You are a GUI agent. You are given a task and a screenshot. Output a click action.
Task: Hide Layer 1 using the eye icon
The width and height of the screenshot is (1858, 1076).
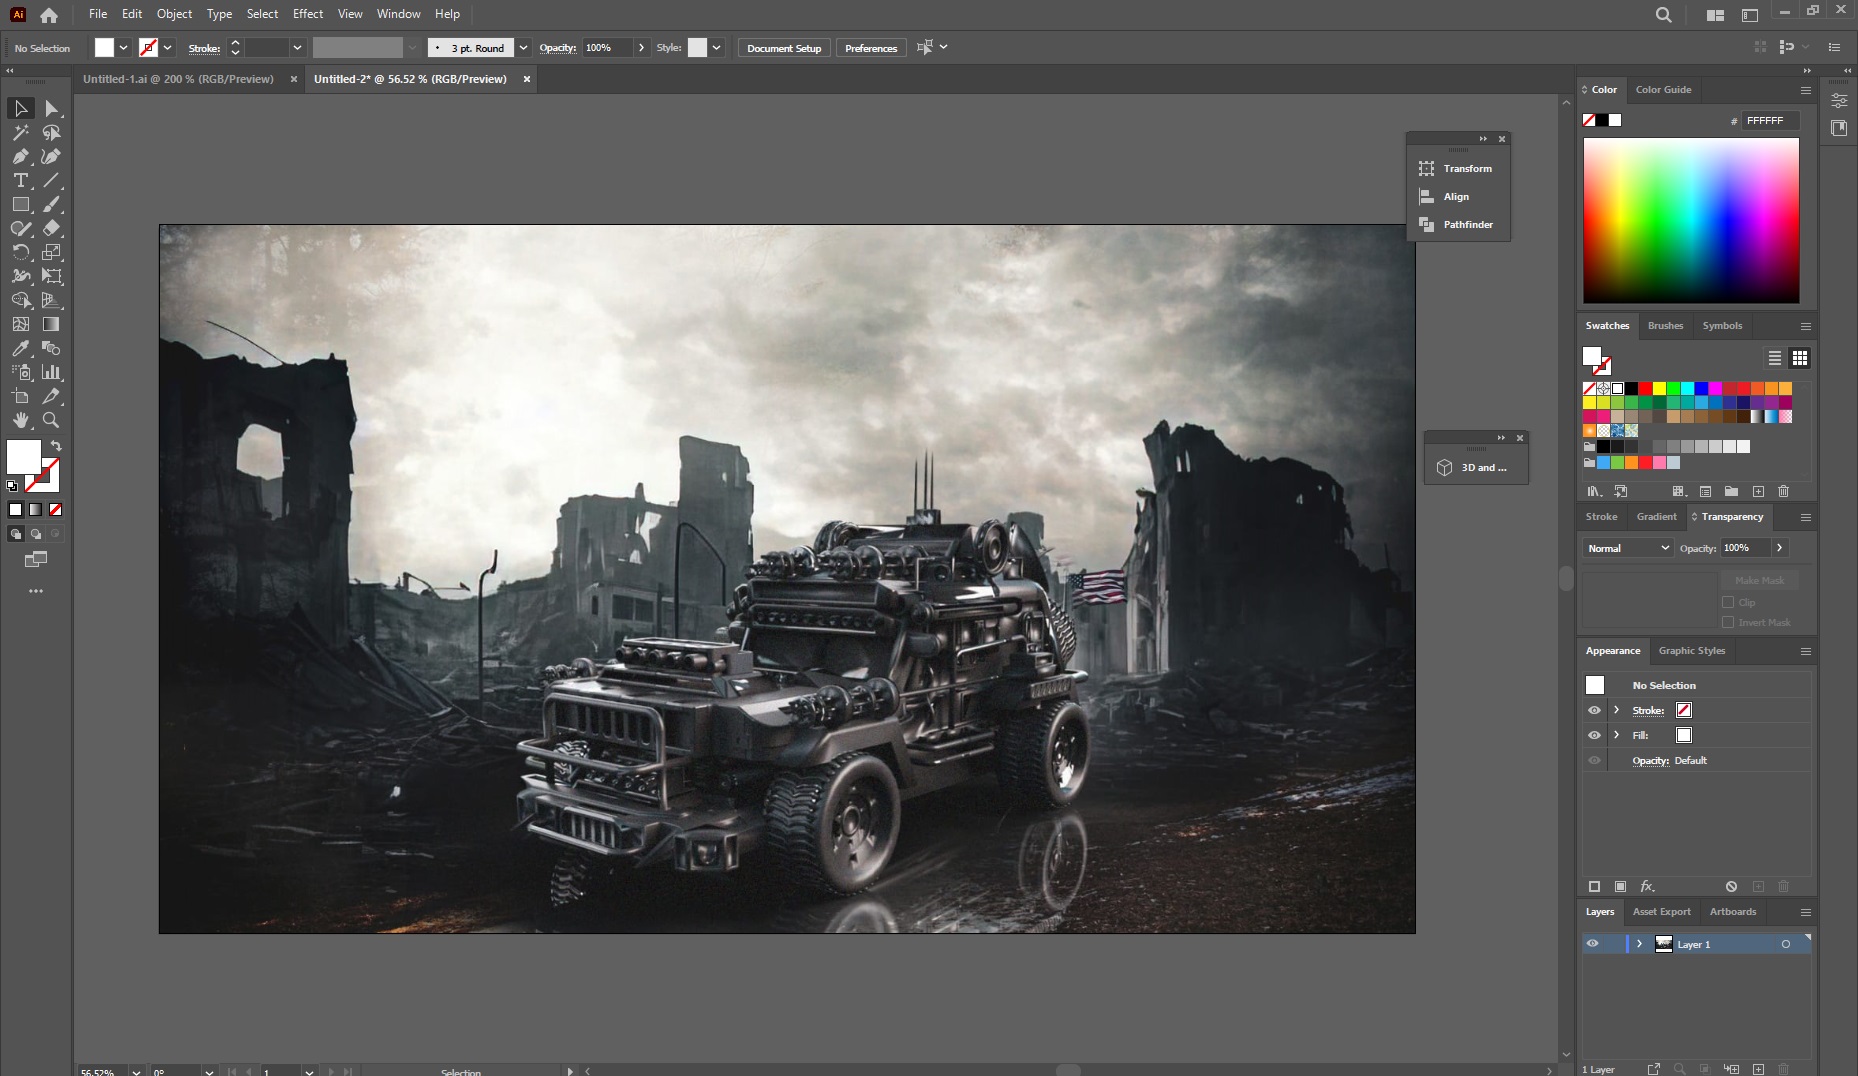click(x=1592, y=944)
